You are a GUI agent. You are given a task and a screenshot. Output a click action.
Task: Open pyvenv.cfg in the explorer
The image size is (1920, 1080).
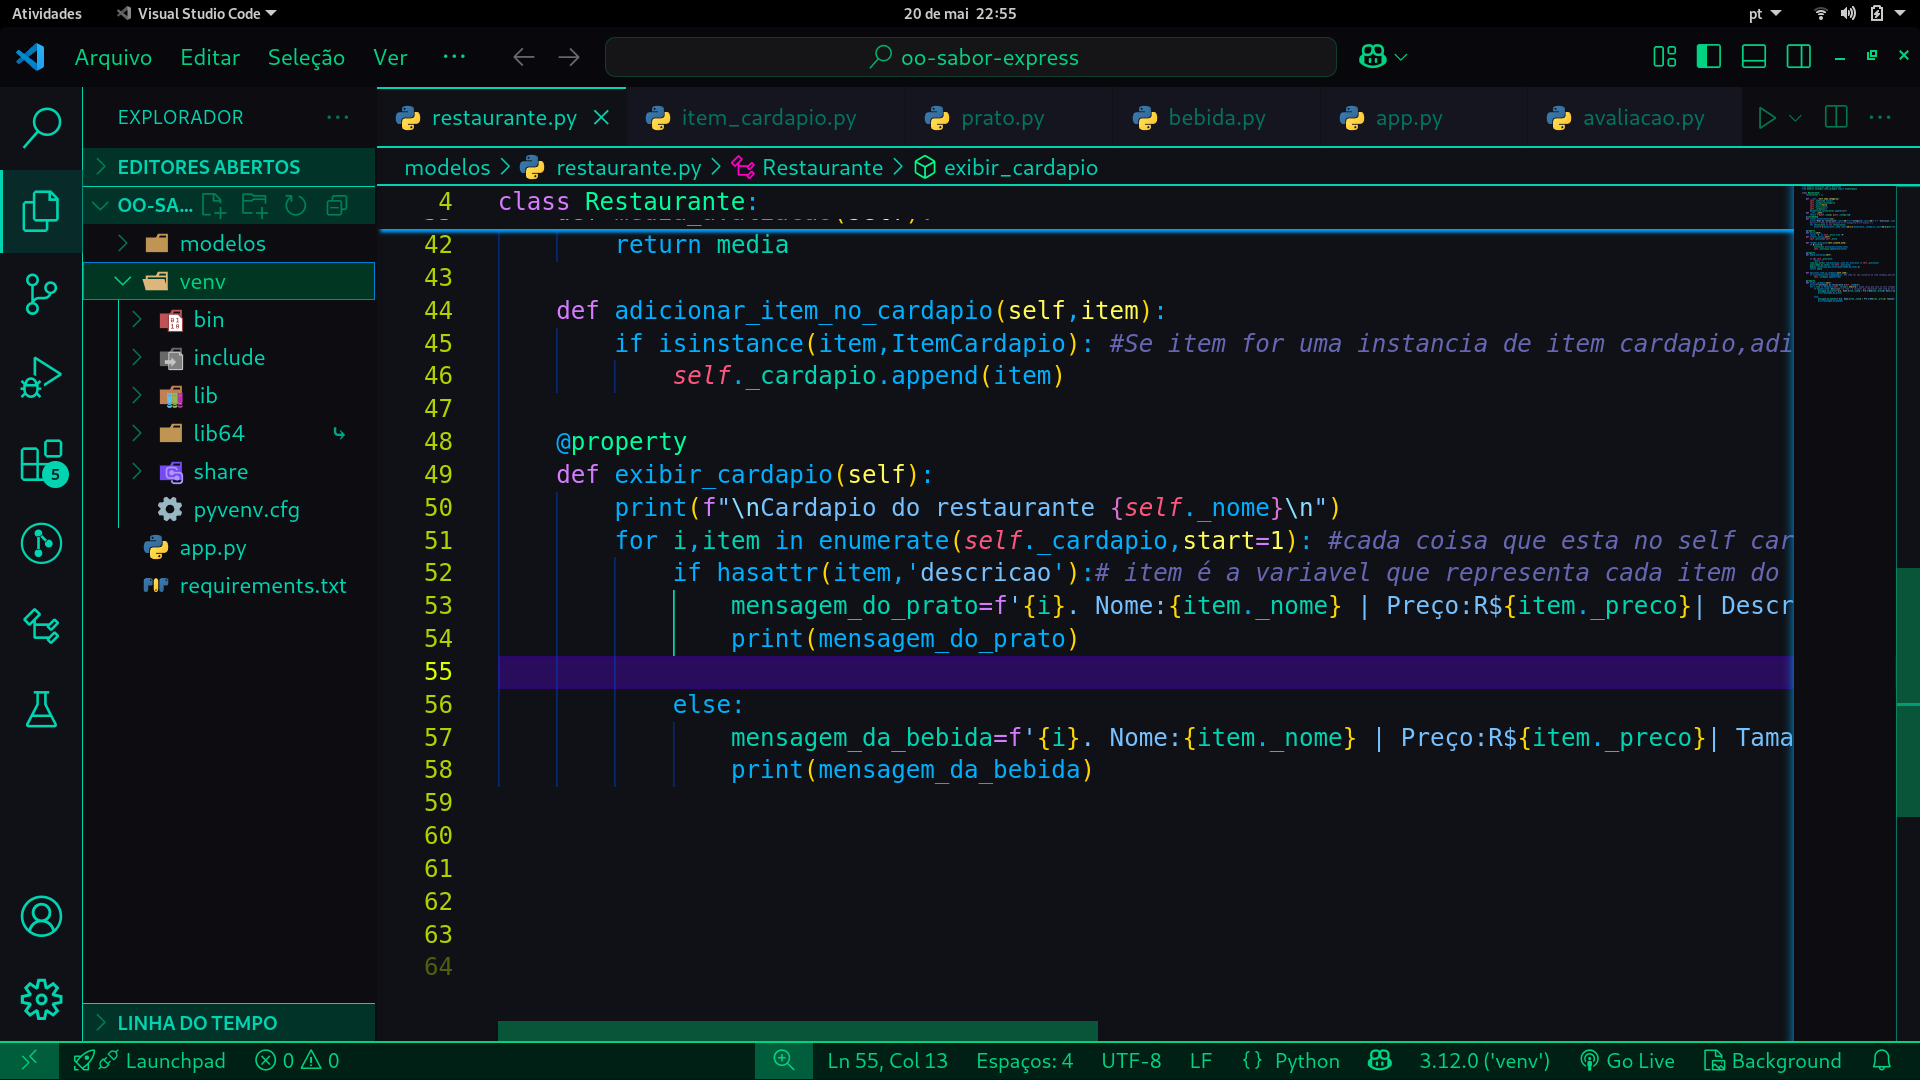(x=229, y=509)
